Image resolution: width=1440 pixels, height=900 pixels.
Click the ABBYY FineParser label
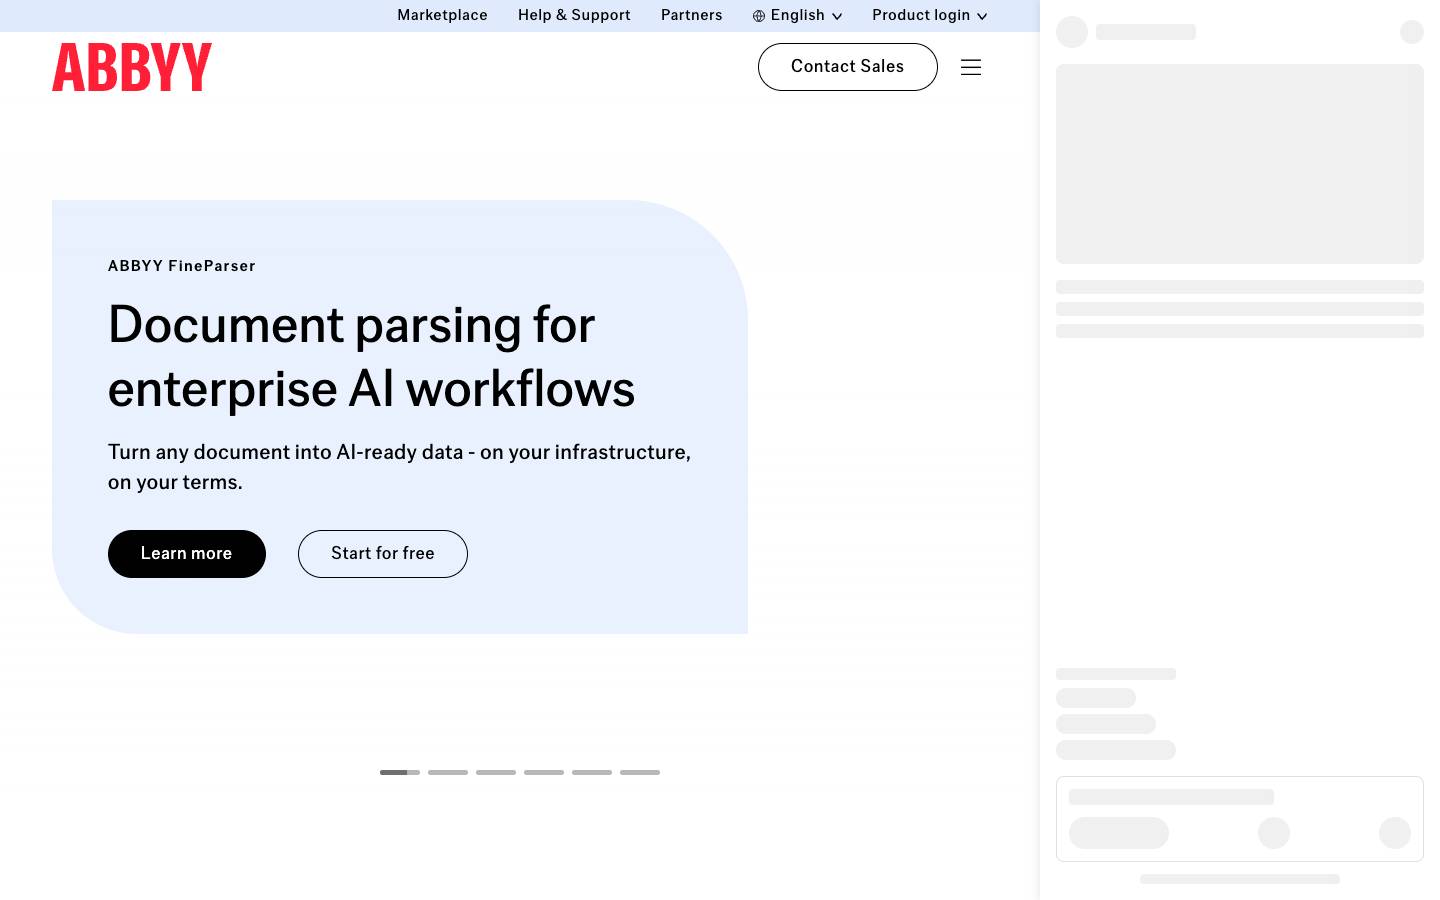[x=182, y=266]
